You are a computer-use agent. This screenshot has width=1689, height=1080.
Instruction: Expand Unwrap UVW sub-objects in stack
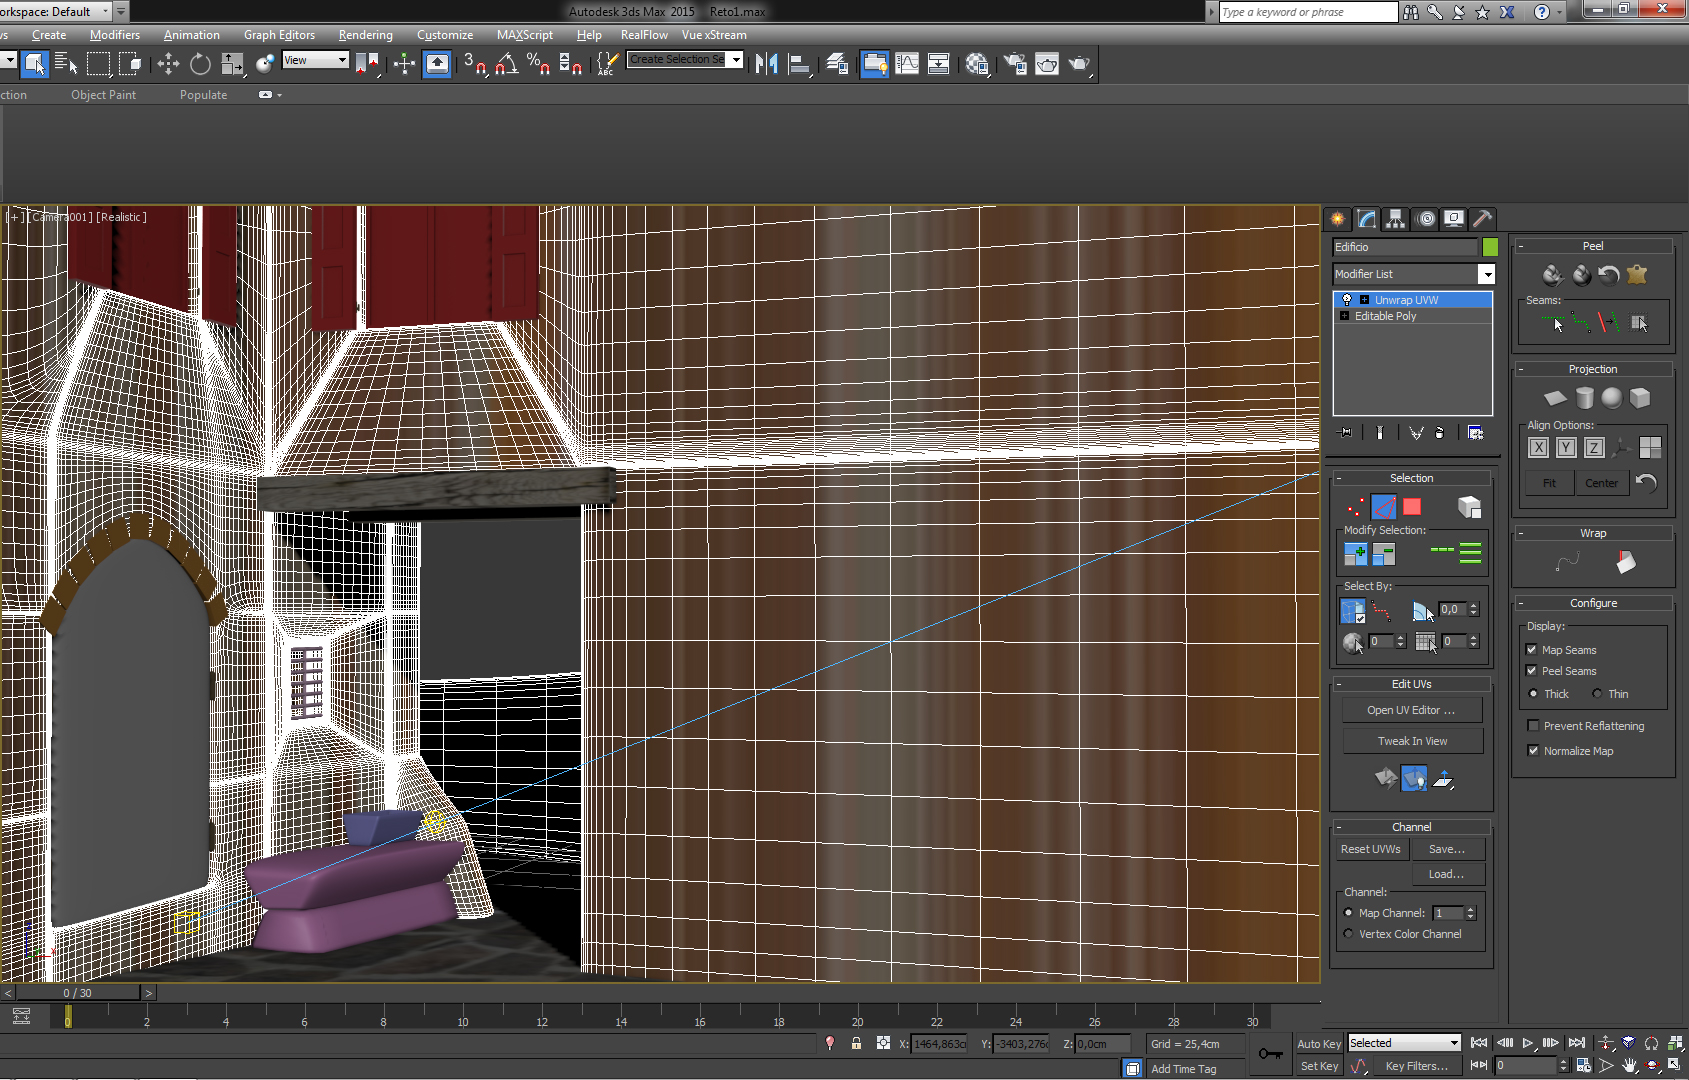[x=1364, y=300]
